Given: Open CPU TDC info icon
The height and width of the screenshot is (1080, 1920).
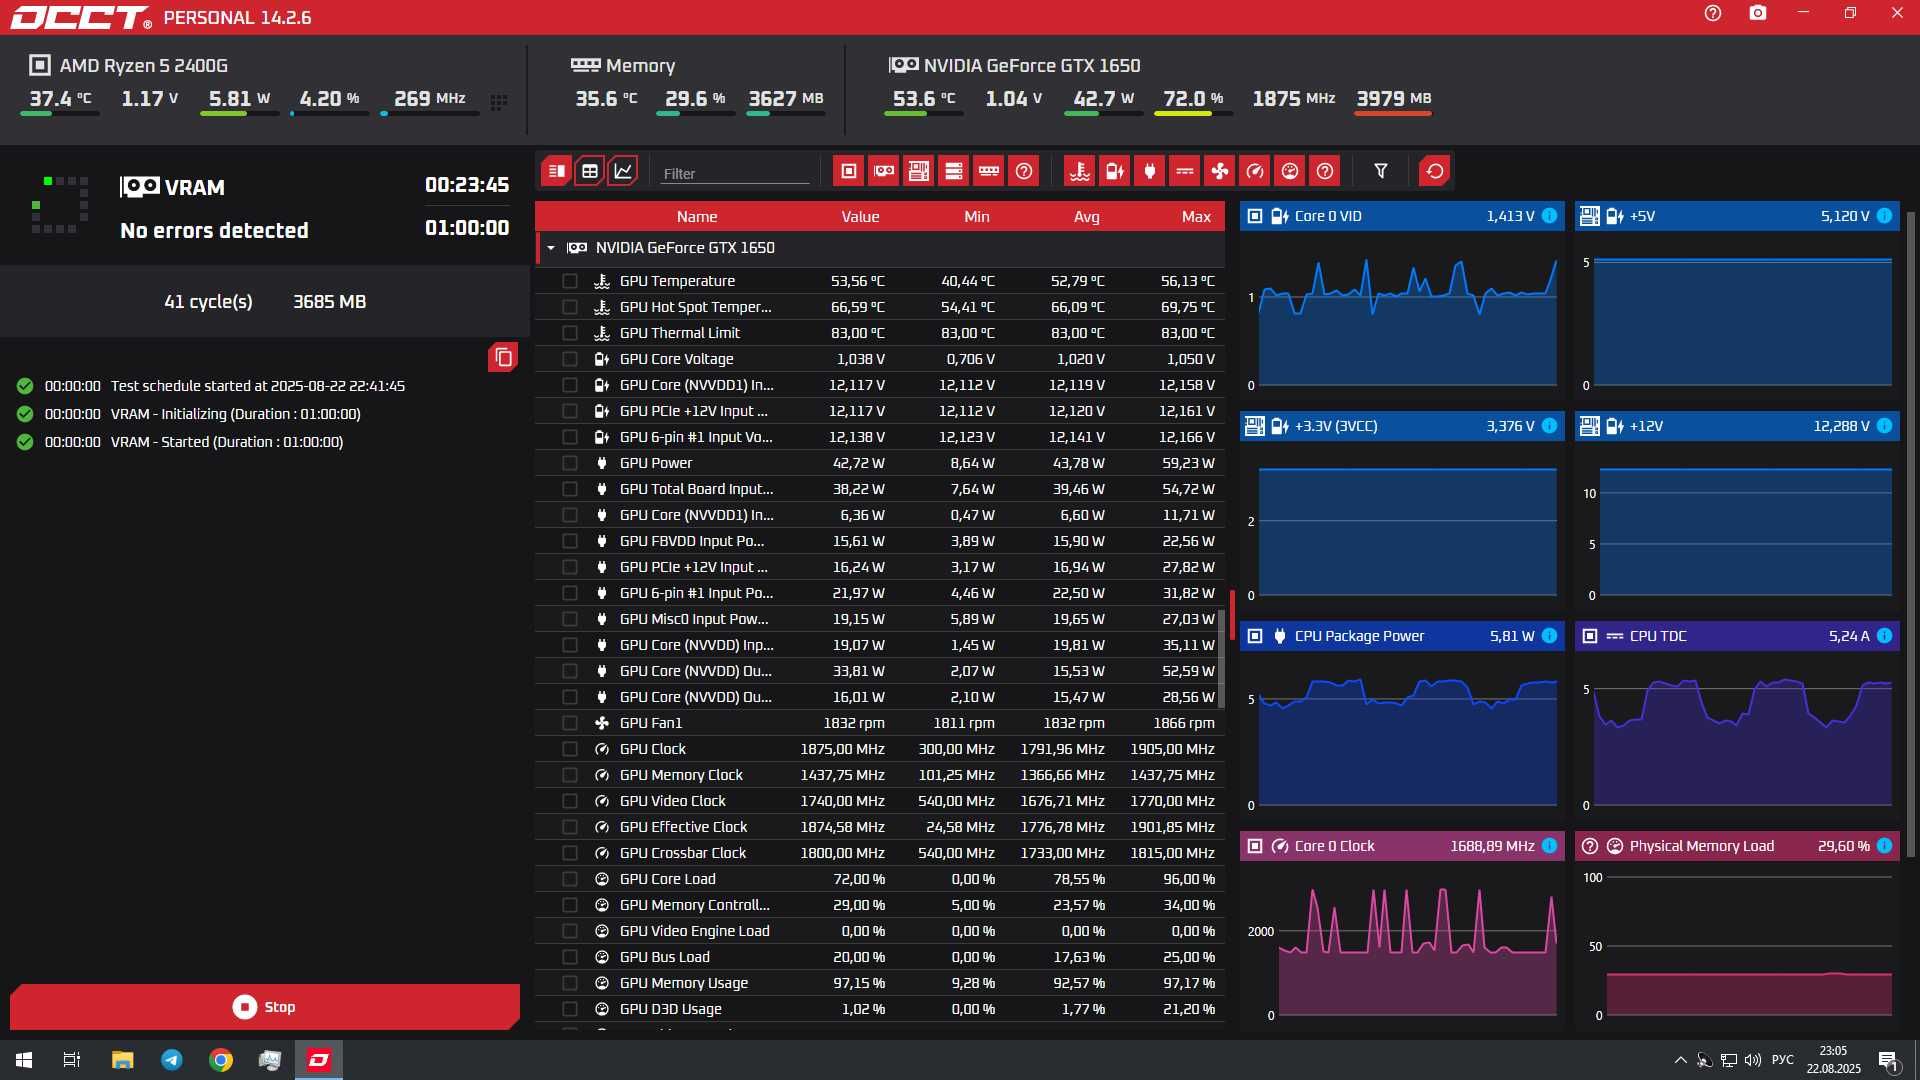Looking at the screenshot, I should (1884, 636).
